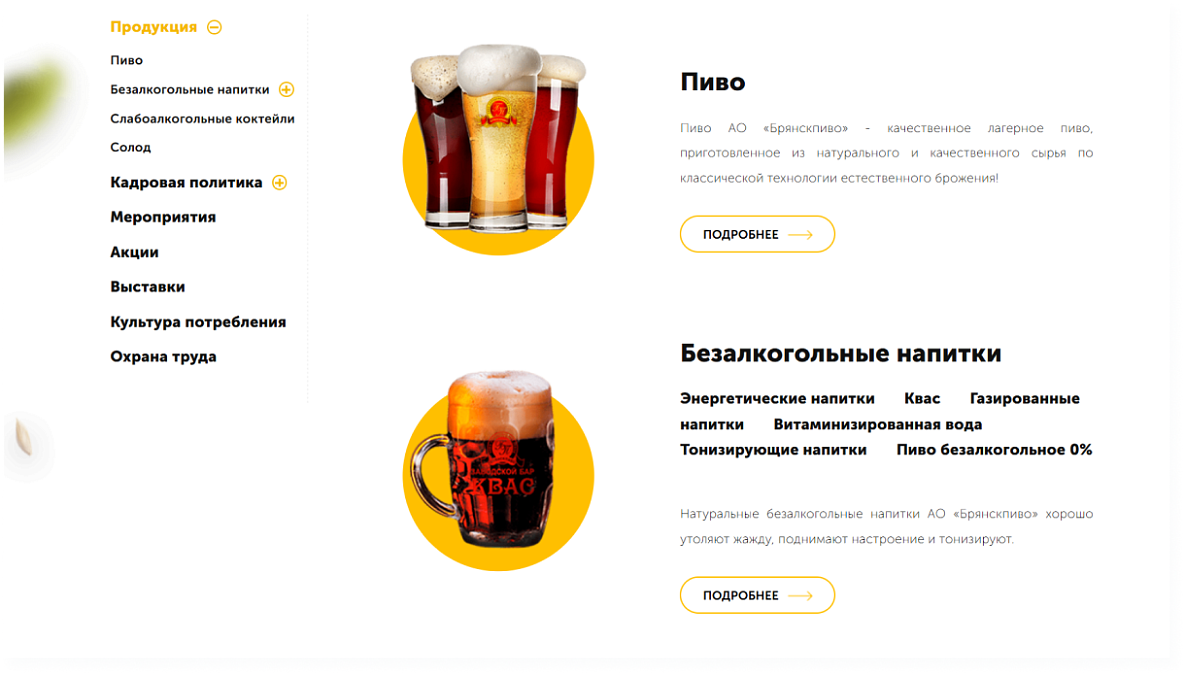Open Витаминизированная вода link
1185x675 pixels.
pos(877,425)
